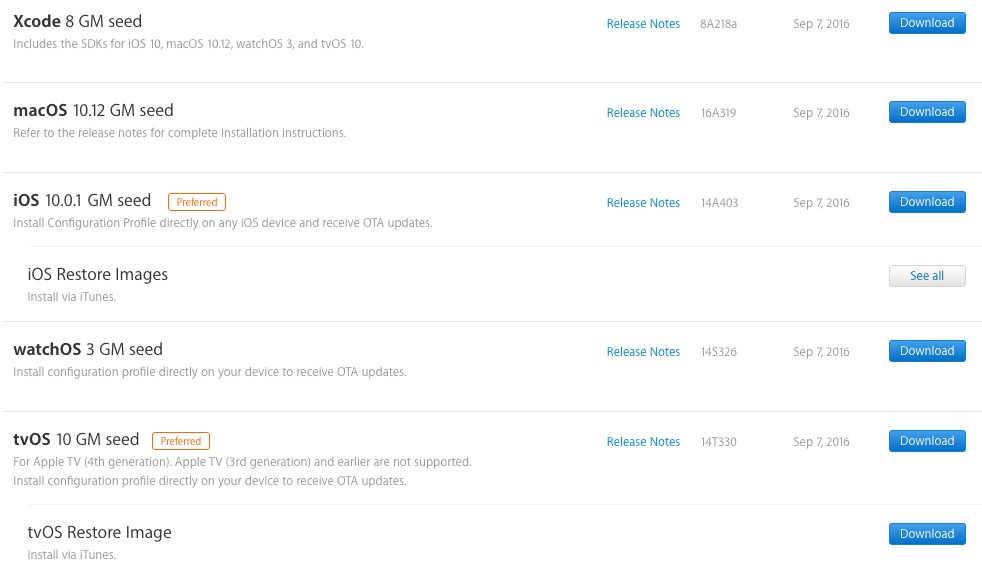Download the Xcode 8 GM seed

(926, 23)
